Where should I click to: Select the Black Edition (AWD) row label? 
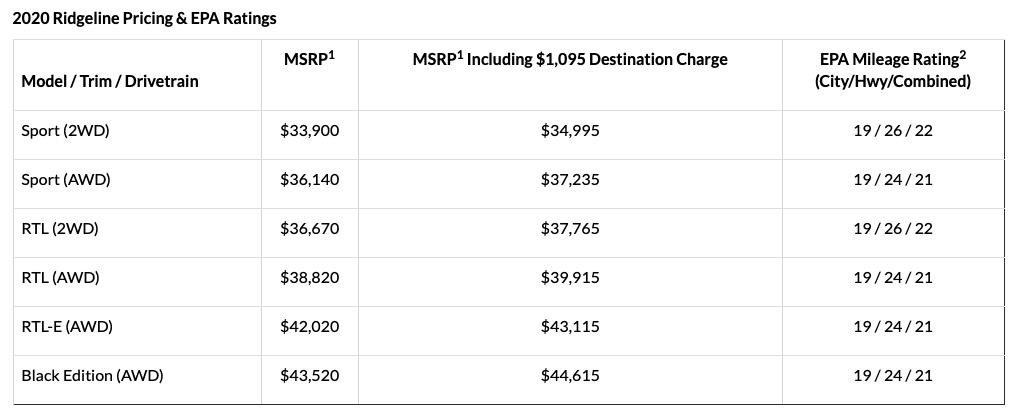[92, 375]
